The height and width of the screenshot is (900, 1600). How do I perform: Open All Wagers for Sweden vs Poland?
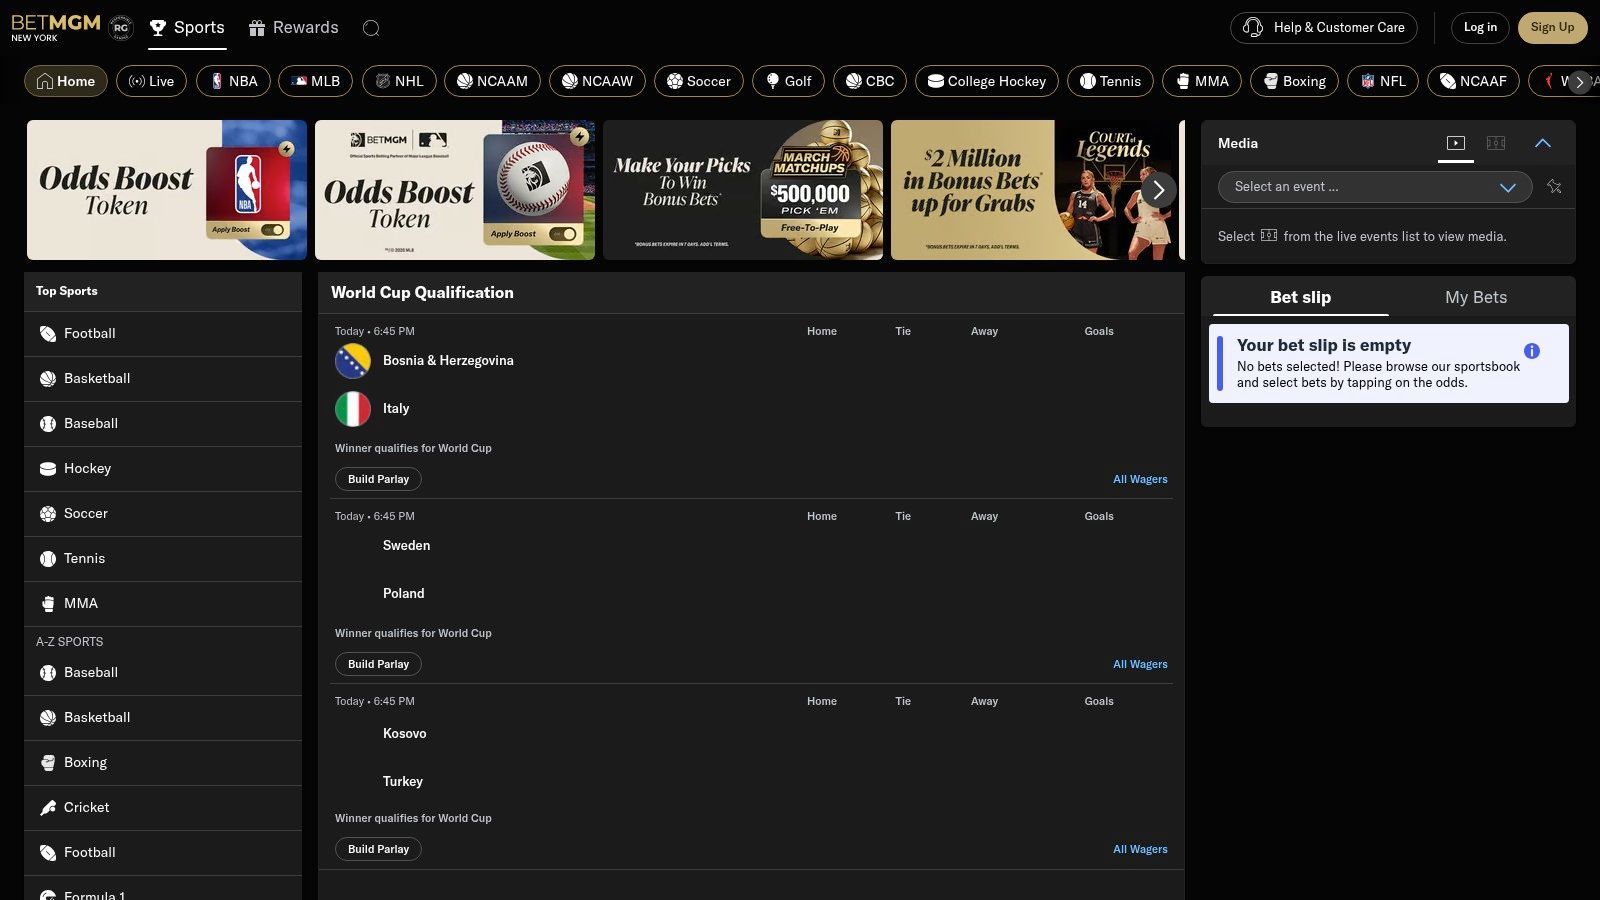(x=1140, y=664)
